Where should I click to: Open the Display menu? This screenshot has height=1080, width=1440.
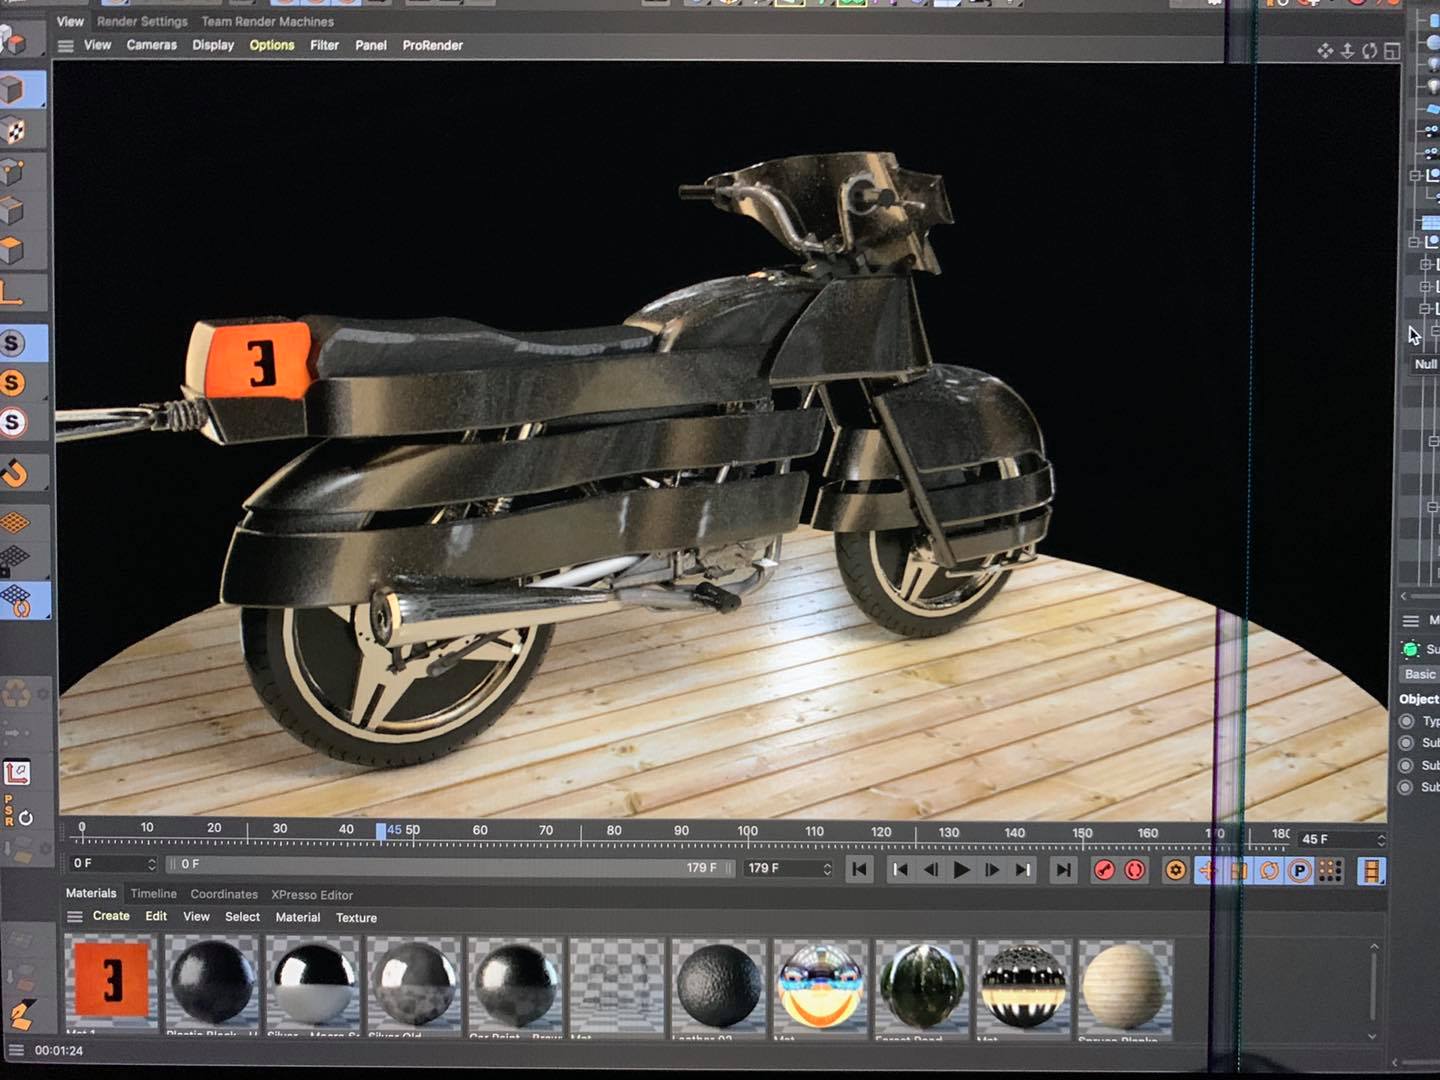tap(213, 45)
